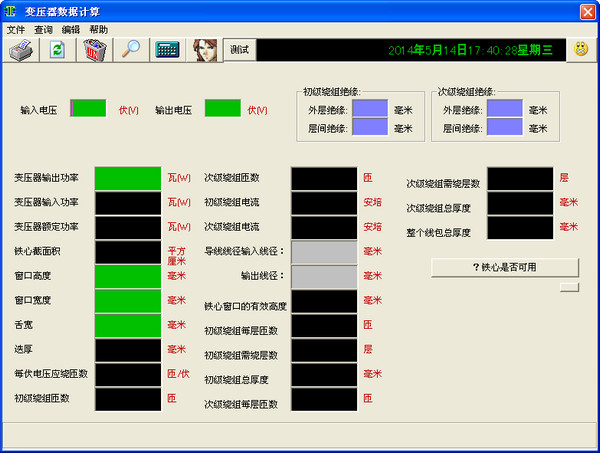Click the small blank button below 铁心是否可用
The width and height of the screenshot is (600, 453).
pos(569,287)
